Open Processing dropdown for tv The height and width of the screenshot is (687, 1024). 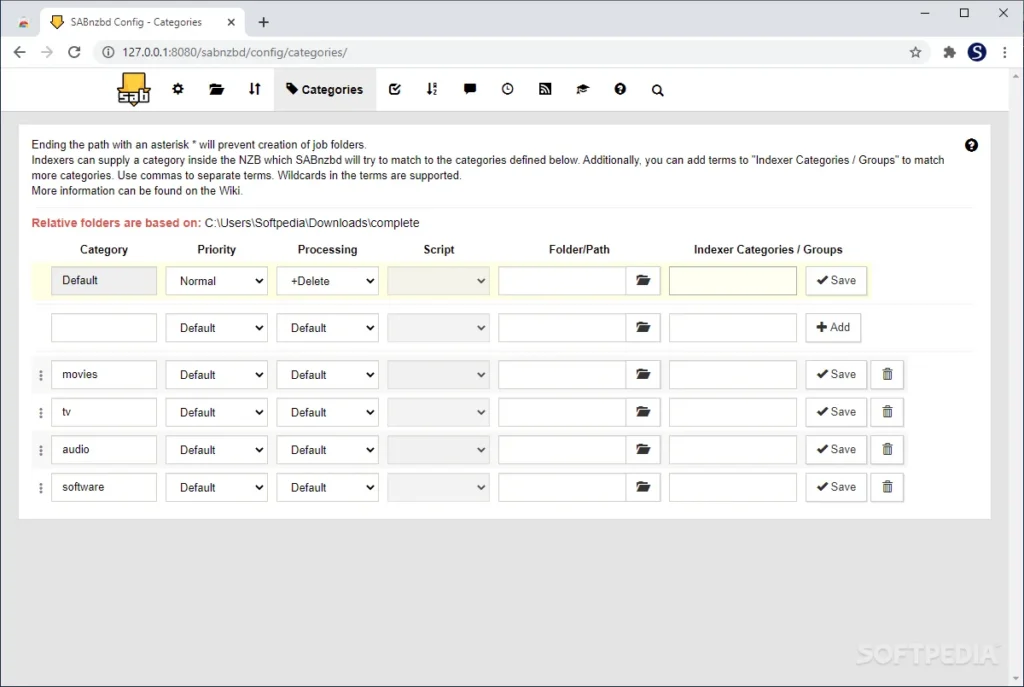point(327,412)
